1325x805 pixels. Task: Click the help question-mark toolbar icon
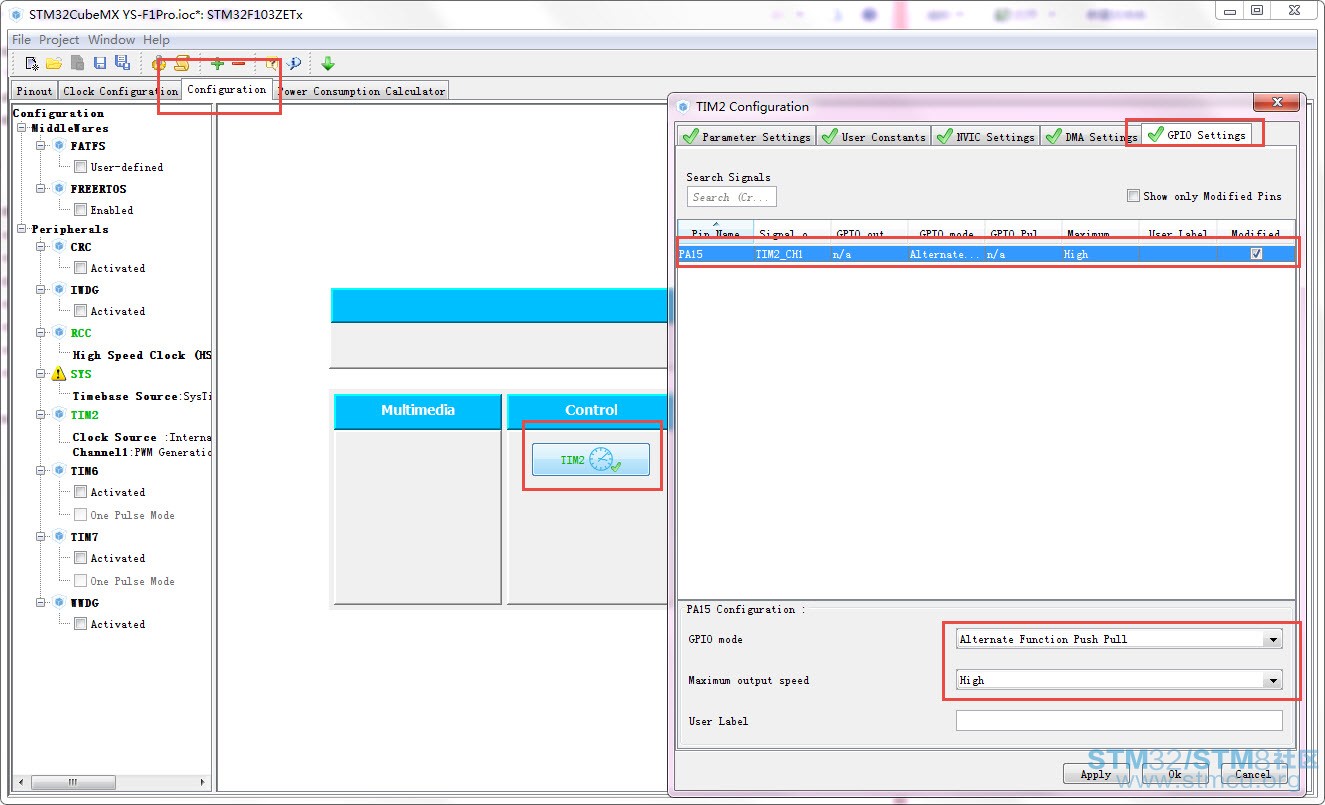271,63
